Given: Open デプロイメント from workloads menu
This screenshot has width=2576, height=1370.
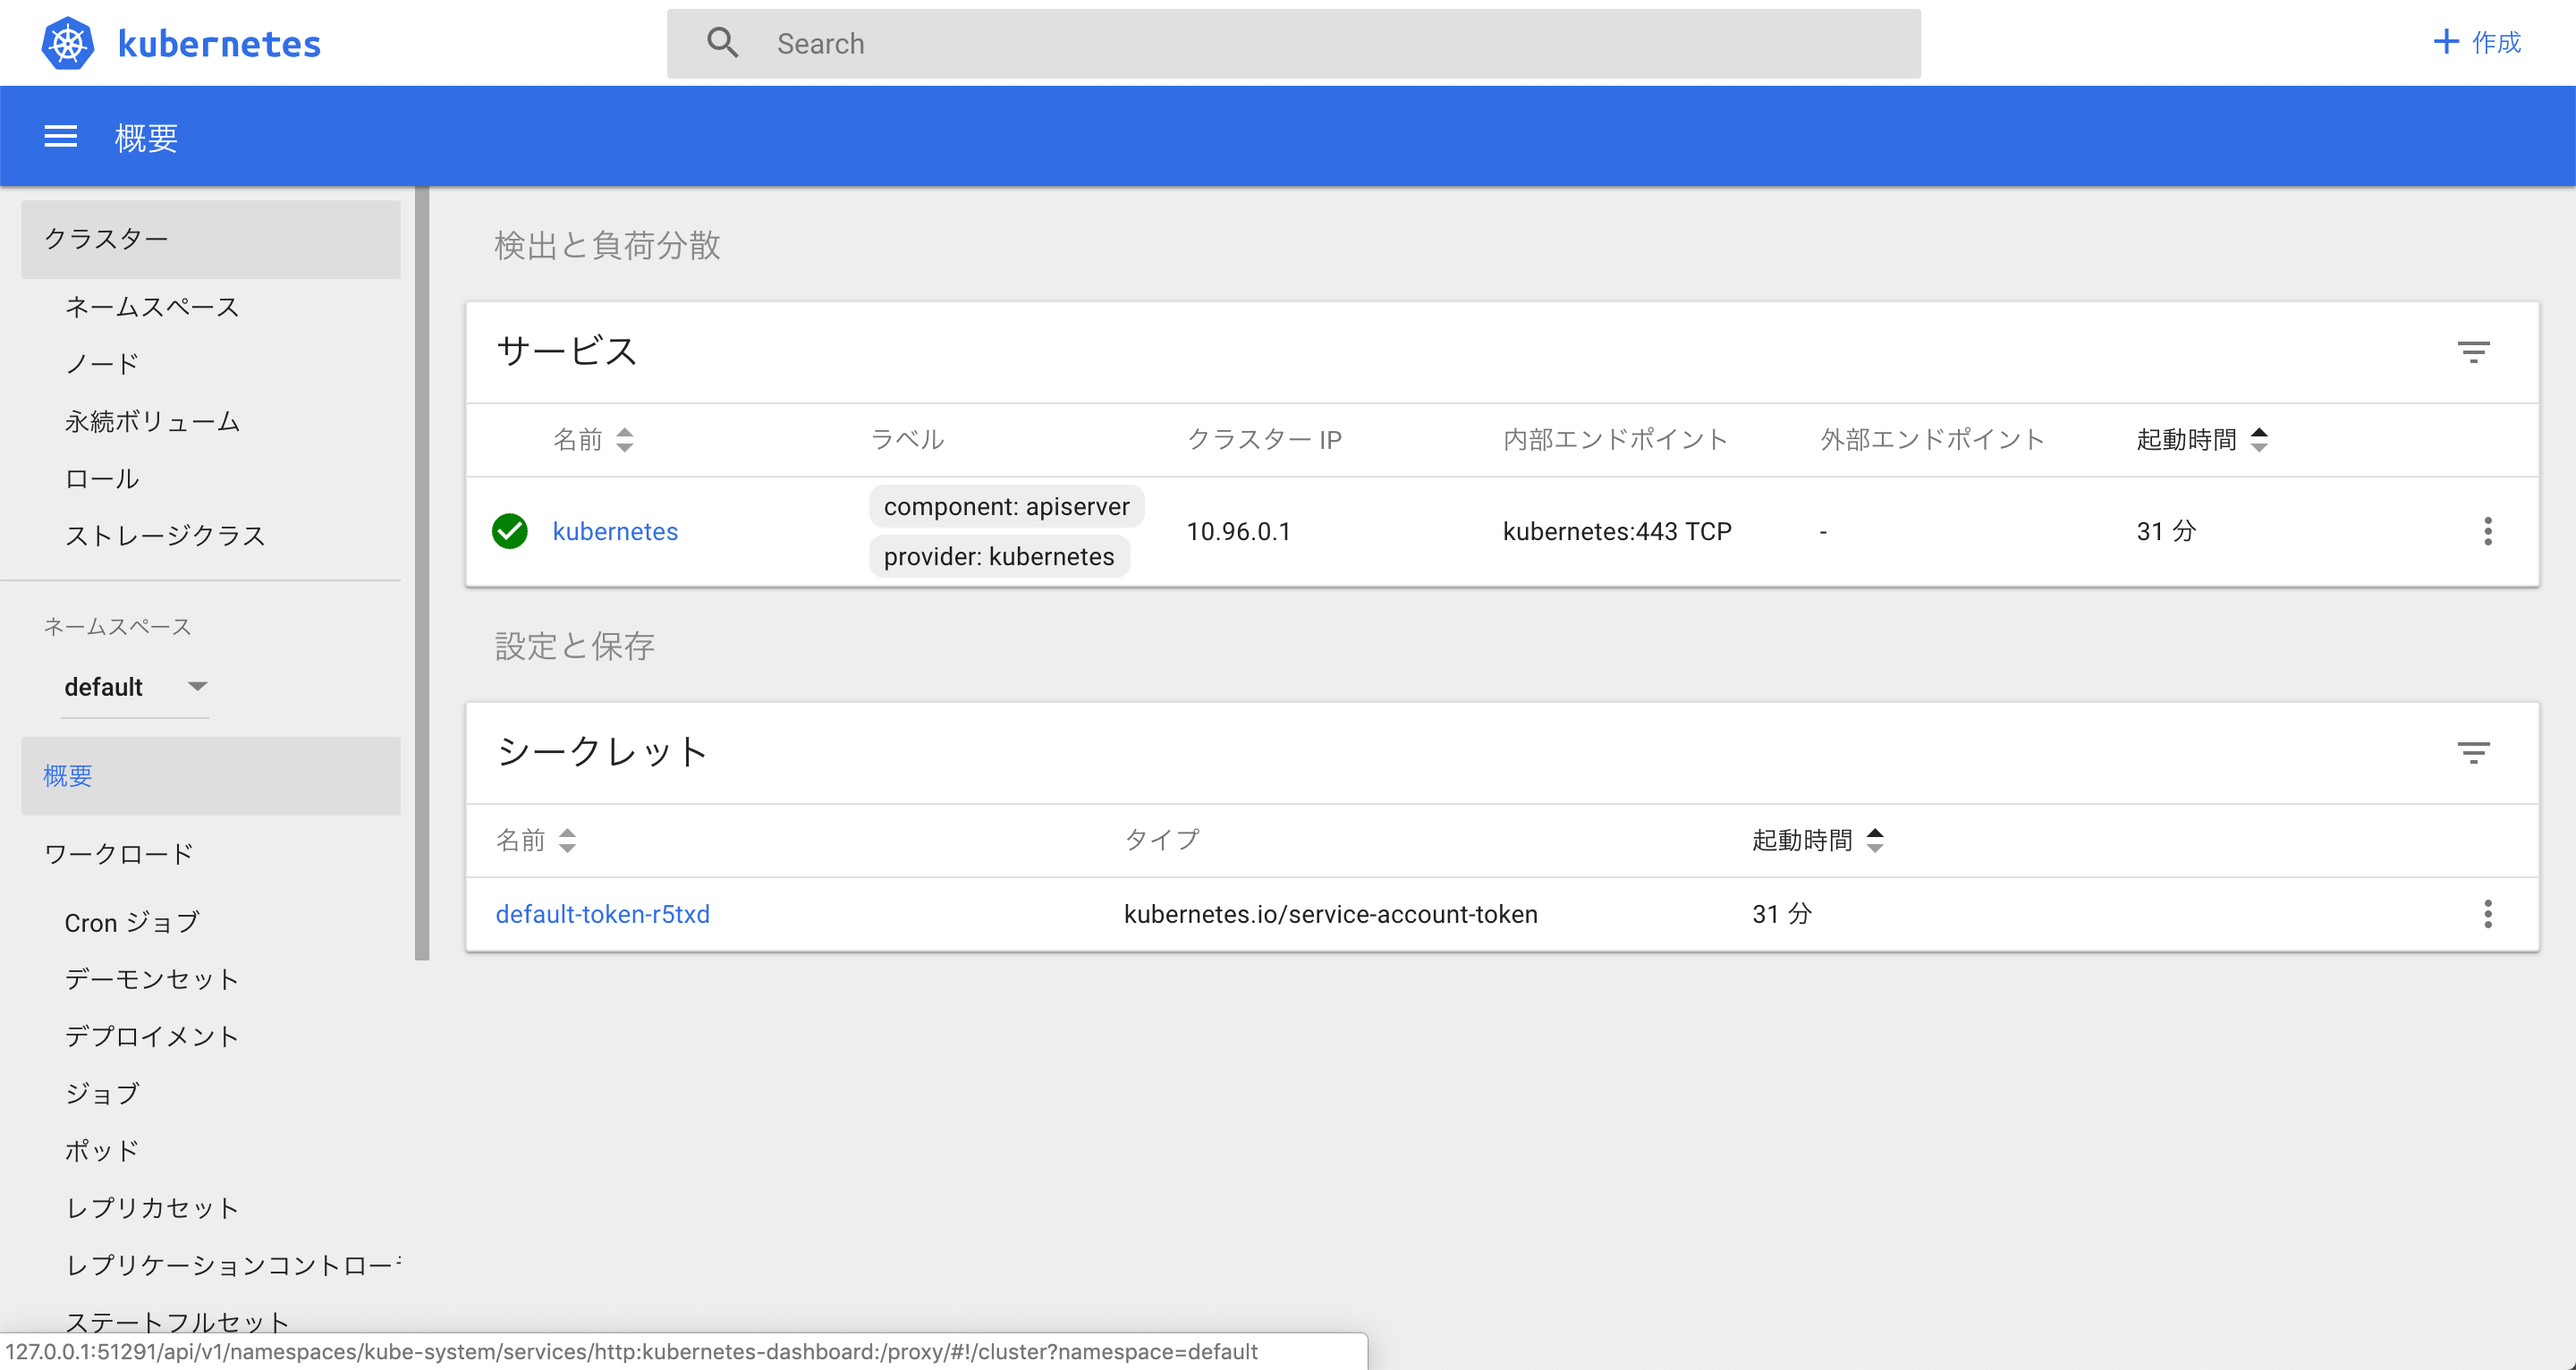Looking at the screenshot, I should 152,1036.
